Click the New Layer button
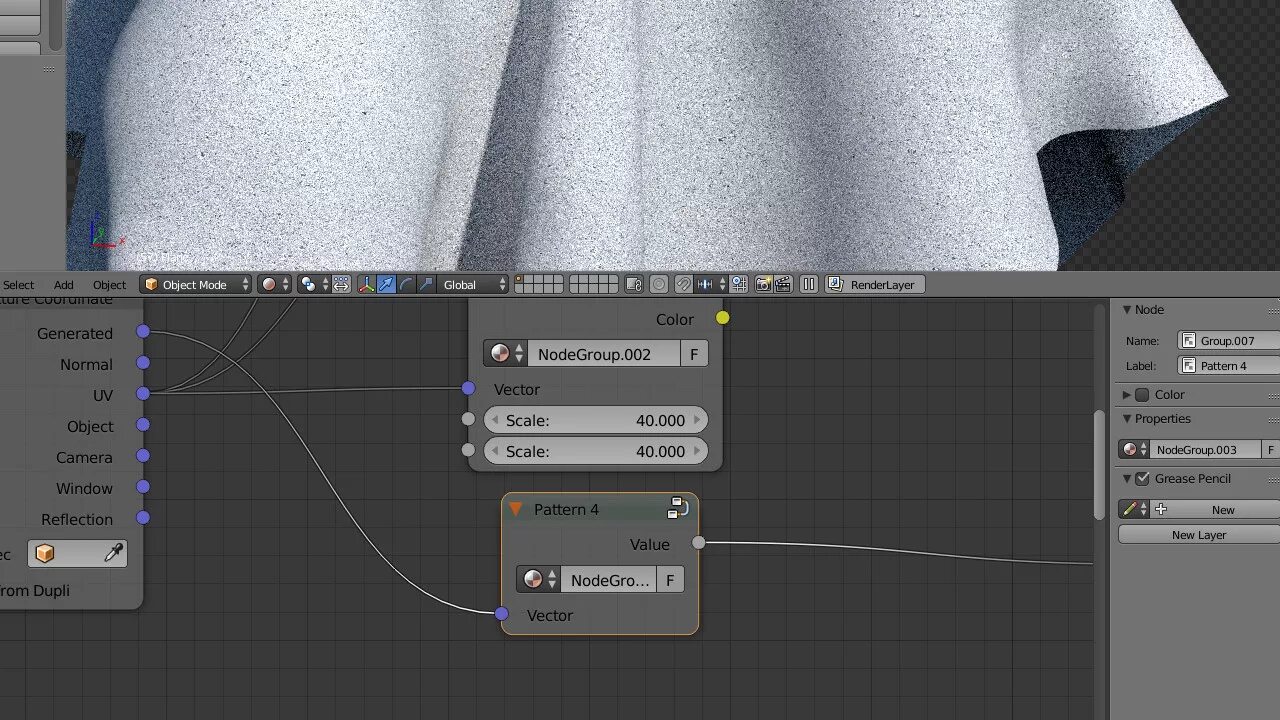 [x=1199, y=535]
